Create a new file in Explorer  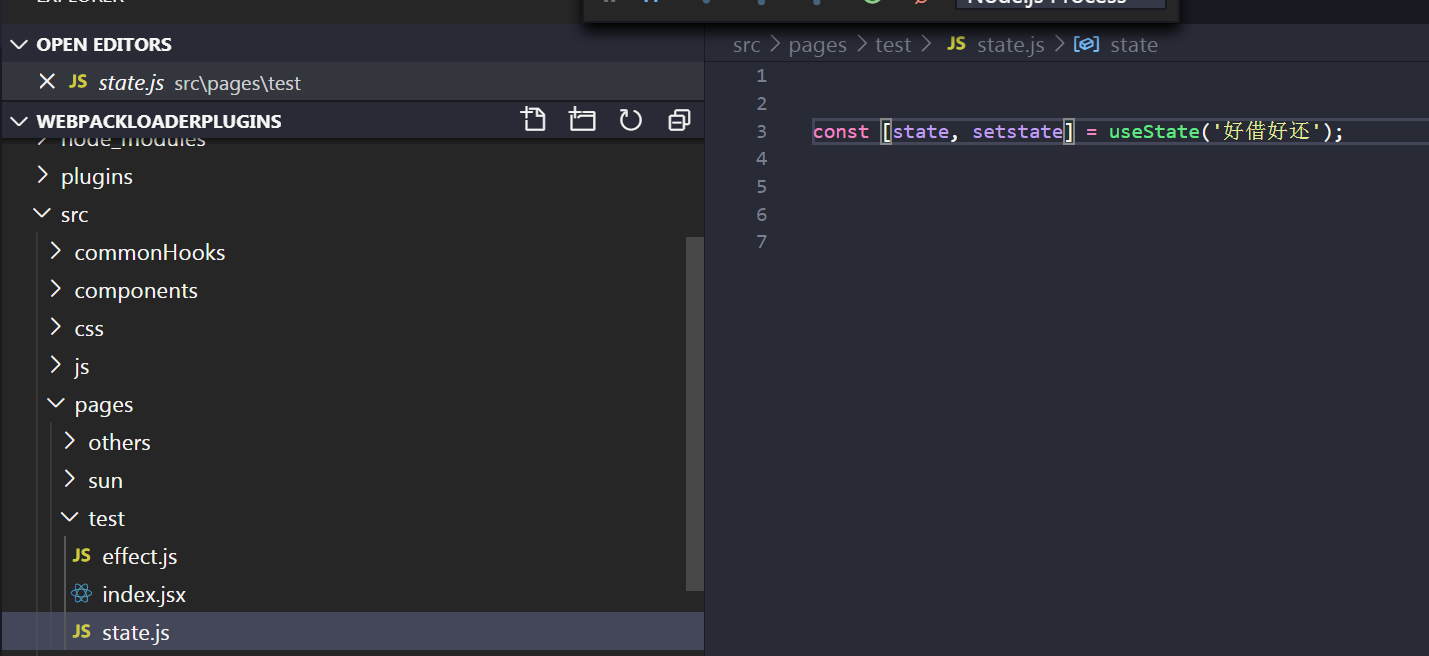(534, 120)
